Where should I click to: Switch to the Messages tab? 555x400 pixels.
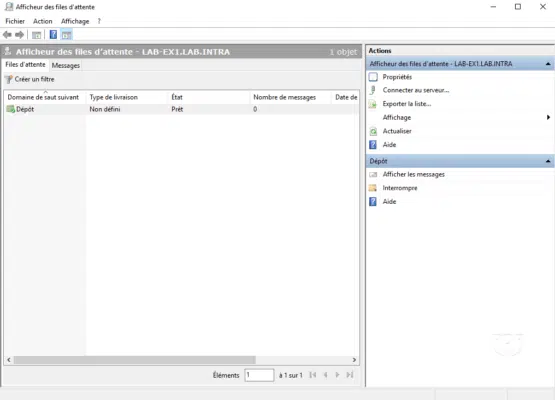click(65, 65)
